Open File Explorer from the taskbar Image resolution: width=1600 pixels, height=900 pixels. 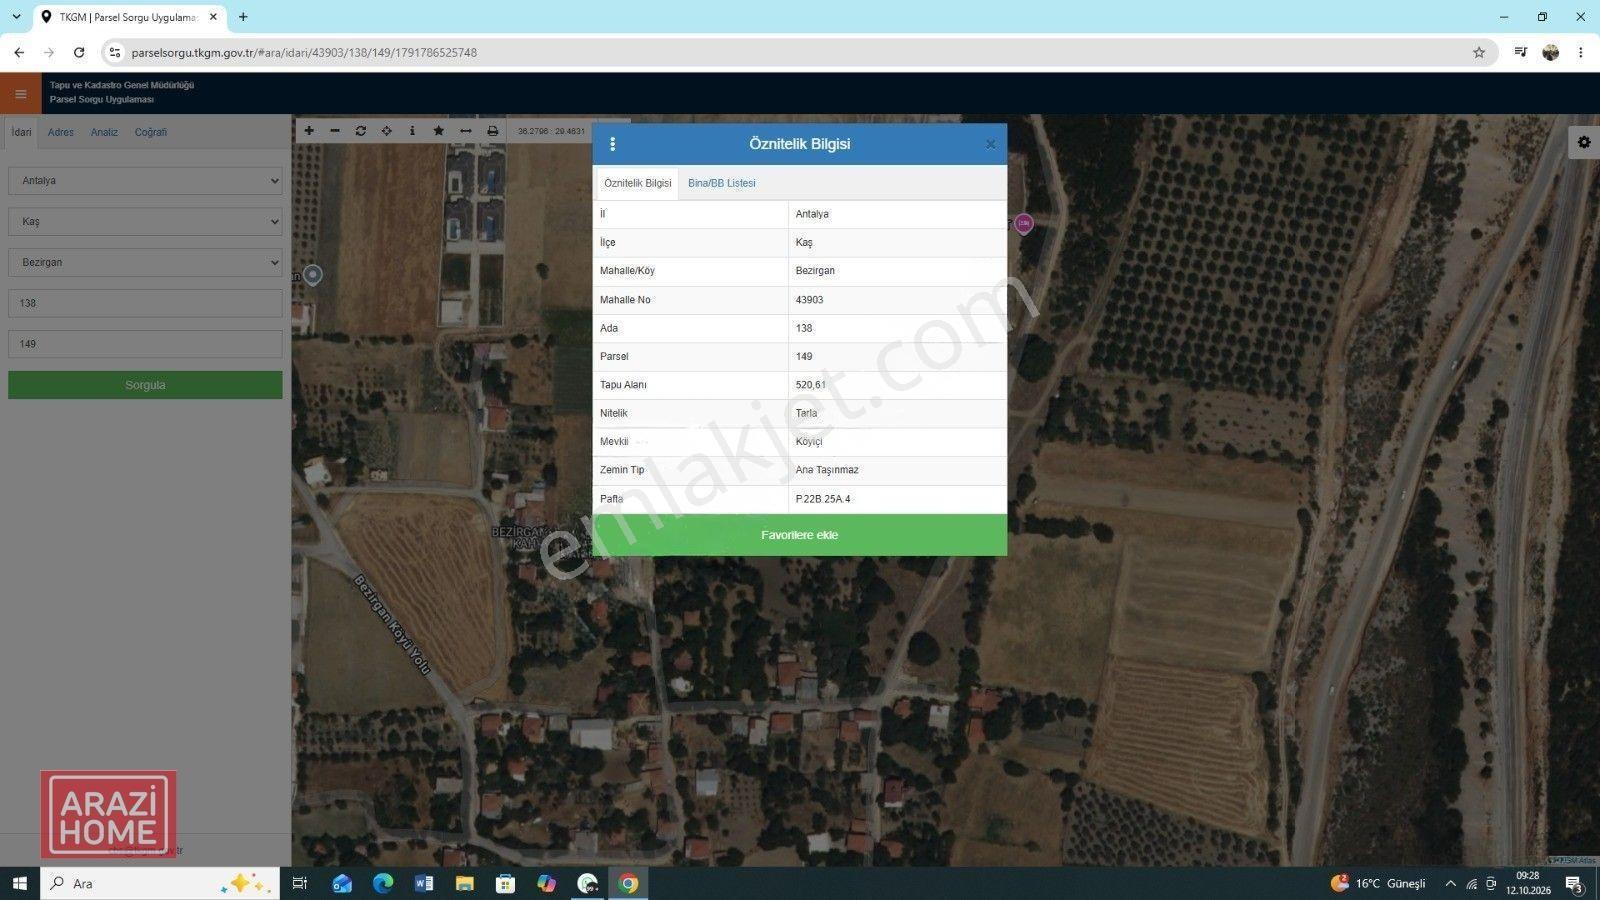tap(465, 883)
